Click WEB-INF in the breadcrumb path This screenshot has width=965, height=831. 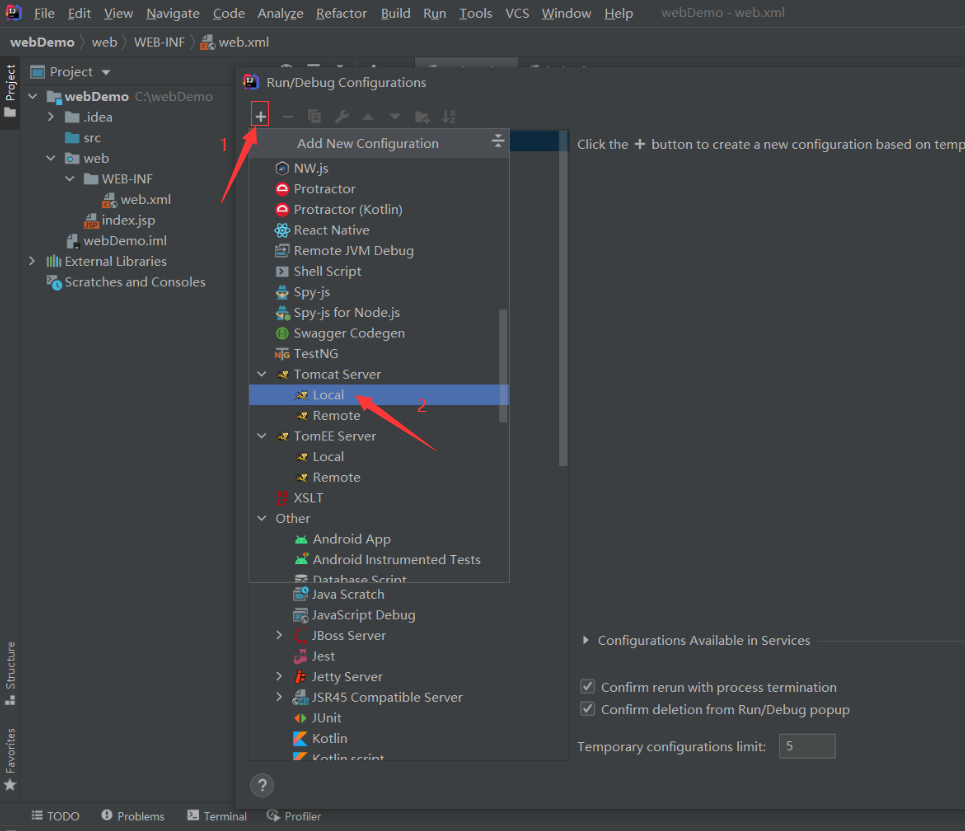click(159, 42)
